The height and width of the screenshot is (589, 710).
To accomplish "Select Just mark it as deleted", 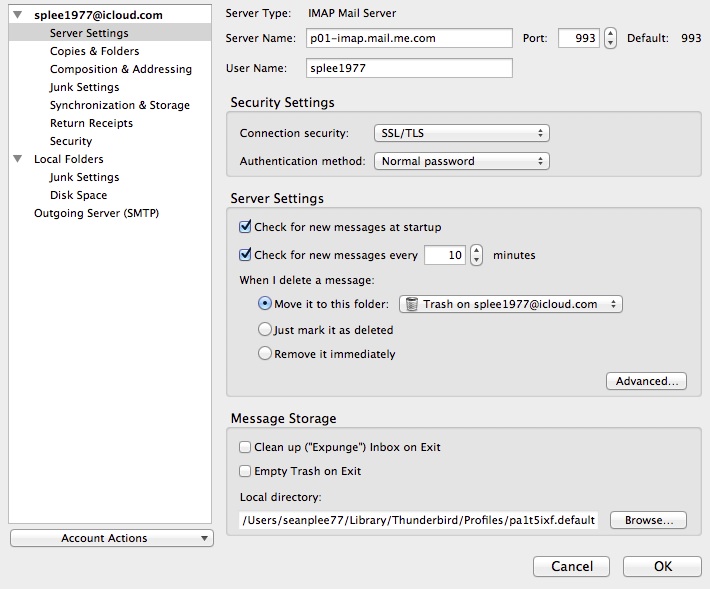I will (264, 329).
